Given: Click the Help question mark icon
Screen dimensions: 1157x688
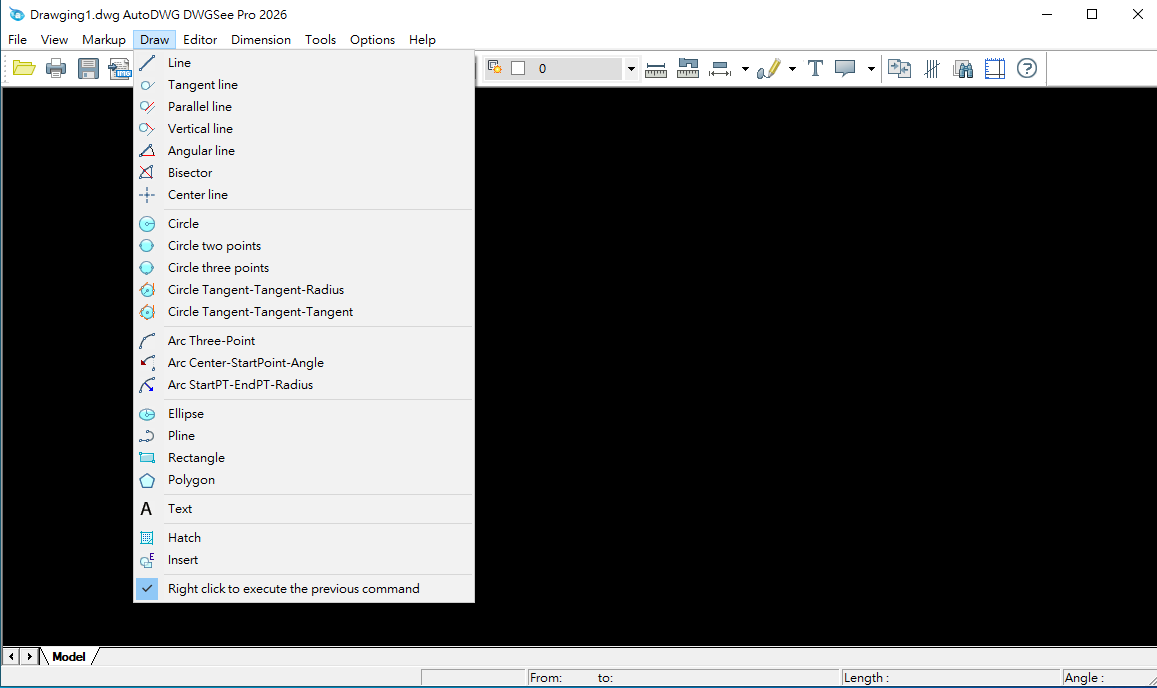Looking at the screenshot, I should (x=1027, y=68).
